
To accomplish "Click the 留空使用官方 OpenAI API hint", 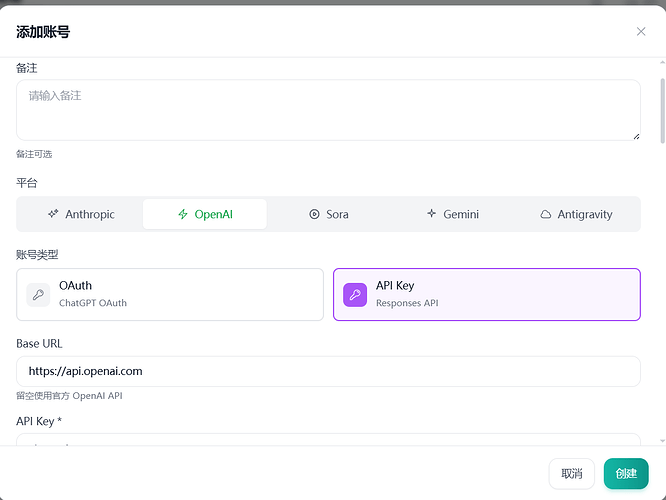I will pos(69,396).
